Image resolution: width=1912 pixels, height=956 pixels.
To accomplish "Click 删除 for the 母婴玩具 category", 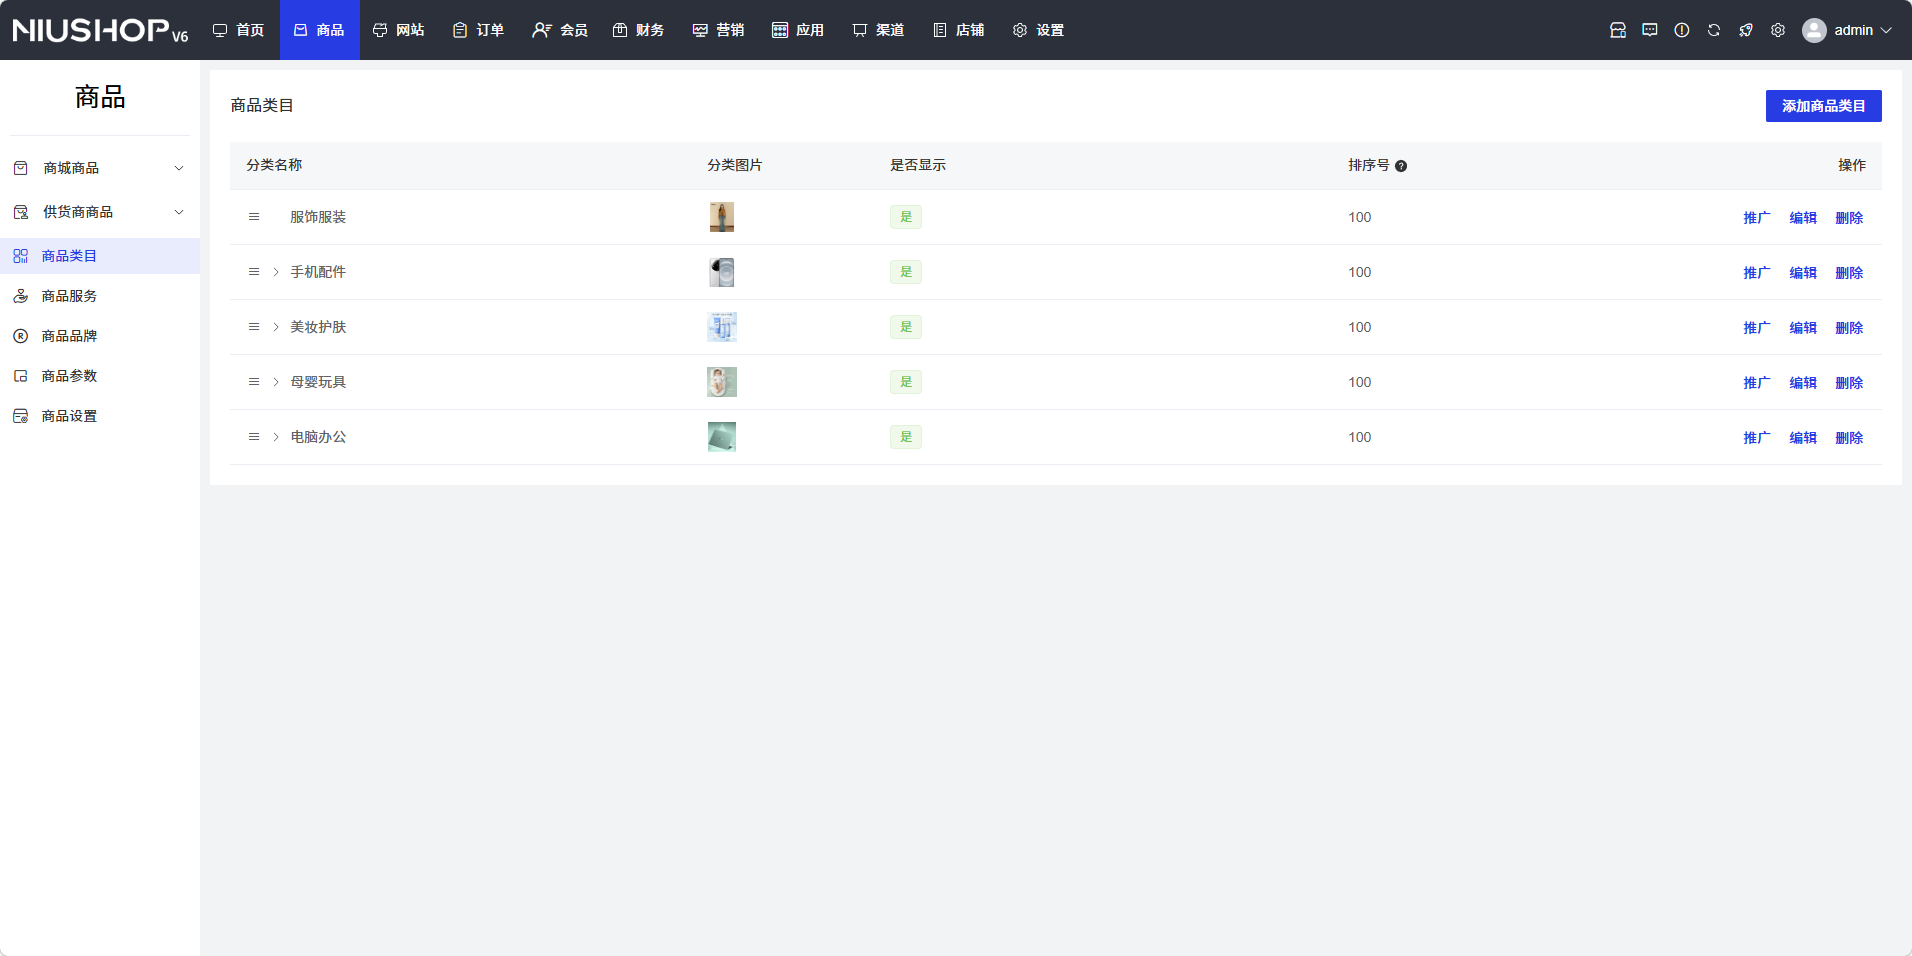I will click(1848, 383).
